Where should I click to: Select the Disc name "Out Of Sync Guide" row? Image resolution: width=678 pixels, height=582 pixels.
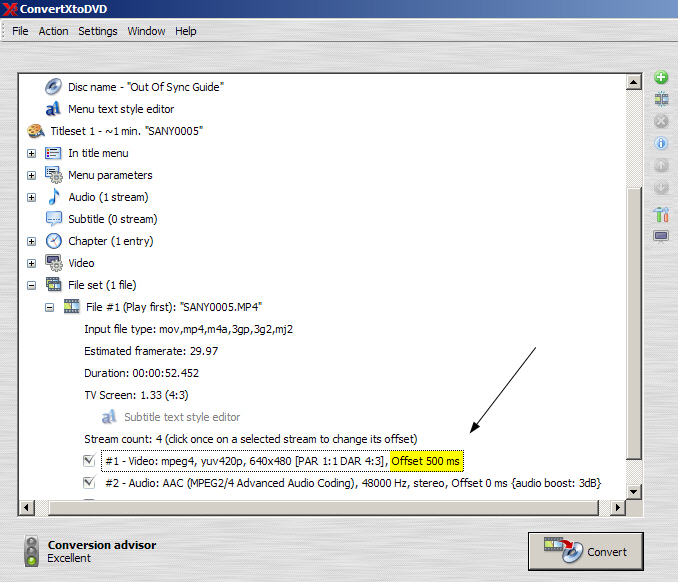point(146,87)
